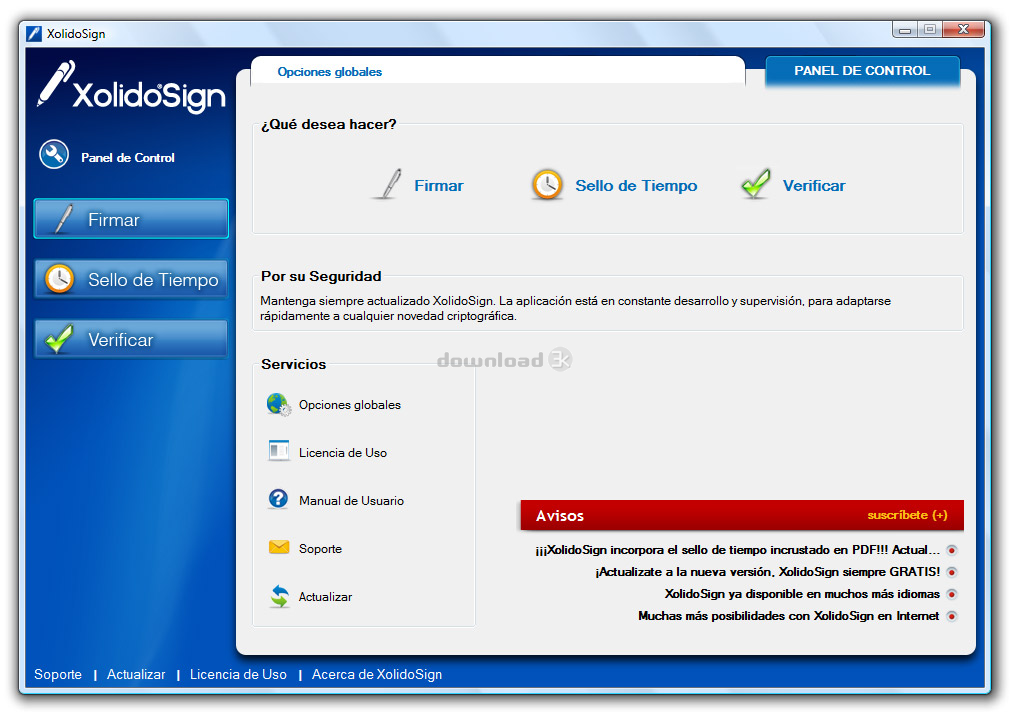This screenshot has height=718, width=1010.
Task: Open the Manual de Usuario help icon
Action: click(278, 500)
